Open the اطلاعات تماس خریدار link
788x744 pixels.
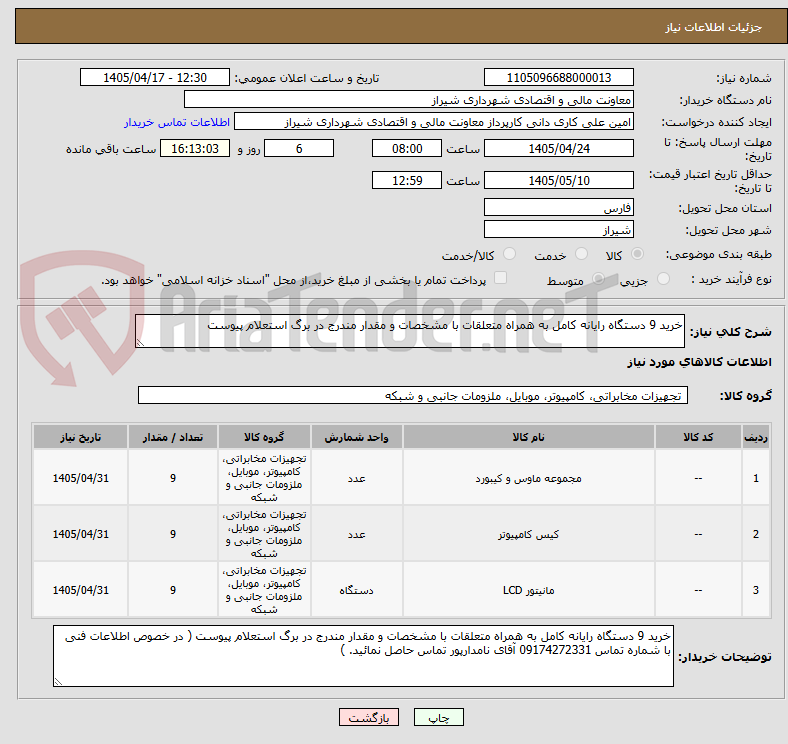[x=177, y=122]
